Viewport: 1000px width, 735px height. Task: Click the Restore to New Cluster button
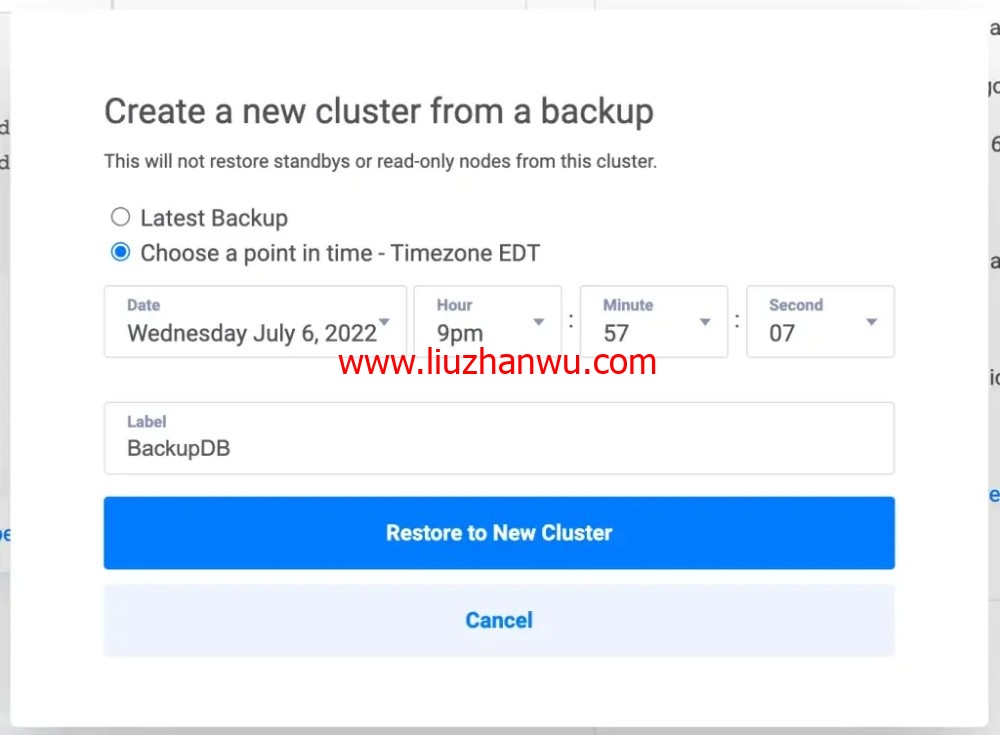tap(499, 533)
